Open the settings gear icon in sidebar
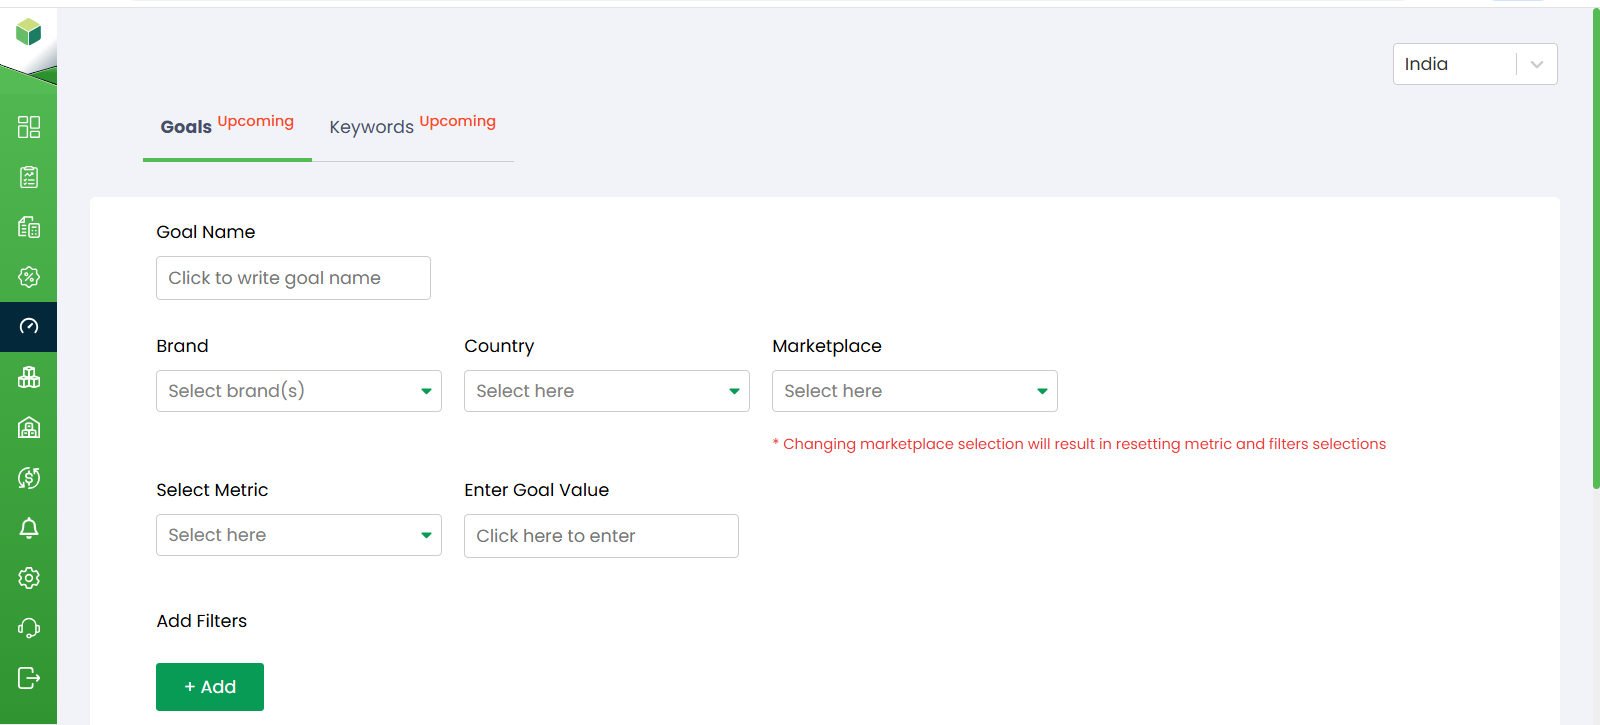1600x725 pixels. (29, 578)
